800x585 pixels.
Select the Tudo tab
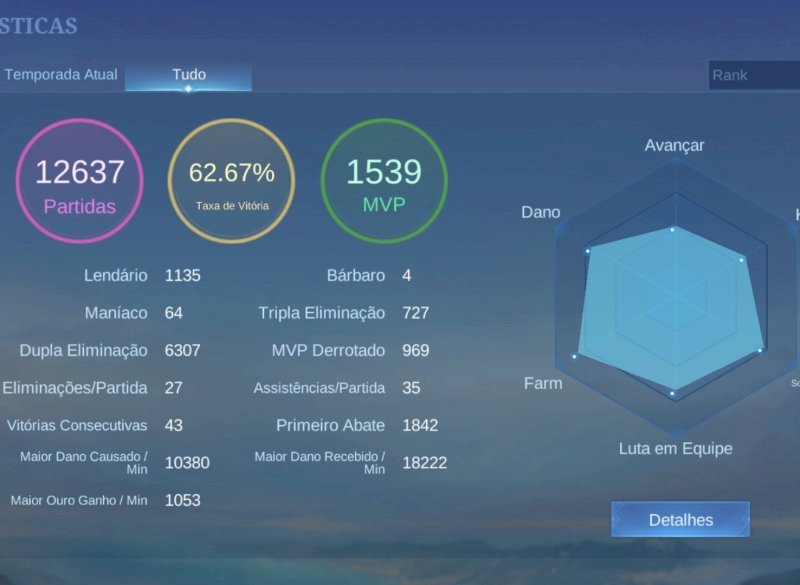click(x=188, y=75)
